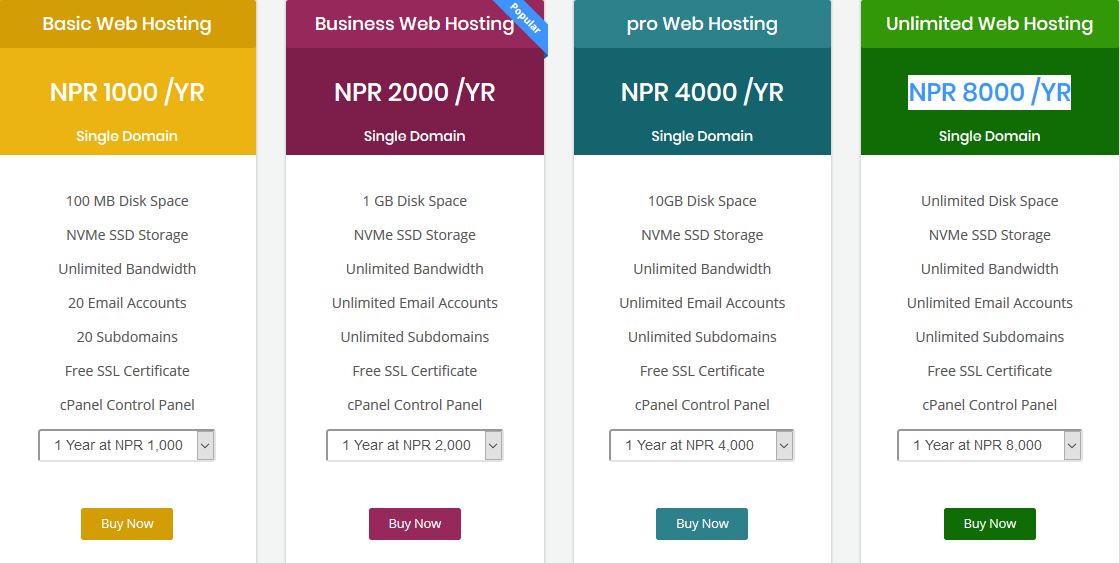Screen dimensions: 1120x563
Task: Click the NPR 4000 /YR price label
Action: pos(701,92)
